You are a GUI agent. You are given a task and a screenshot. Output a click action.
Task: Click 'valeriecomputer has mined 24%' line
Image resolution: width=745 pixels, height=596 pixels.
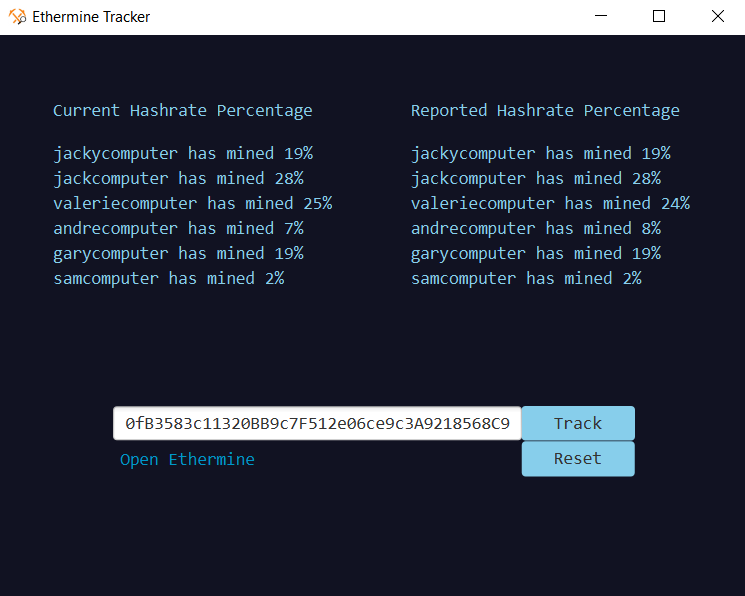550,204
